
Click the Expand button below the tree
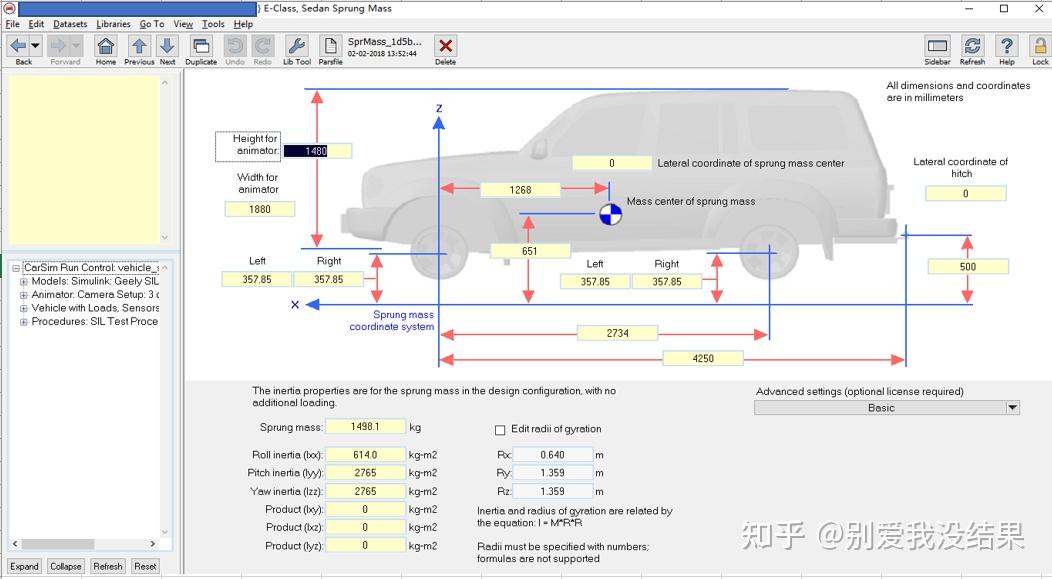point(24,566)
